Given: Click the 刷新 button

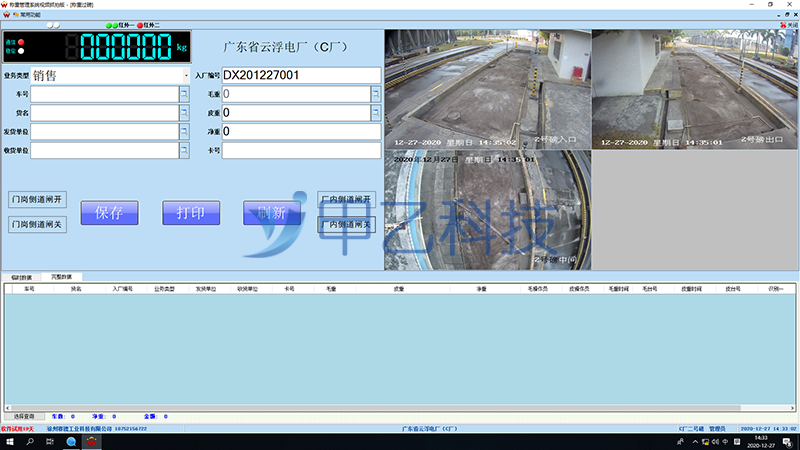Looking at the screenshot, I should coord(272,212).
